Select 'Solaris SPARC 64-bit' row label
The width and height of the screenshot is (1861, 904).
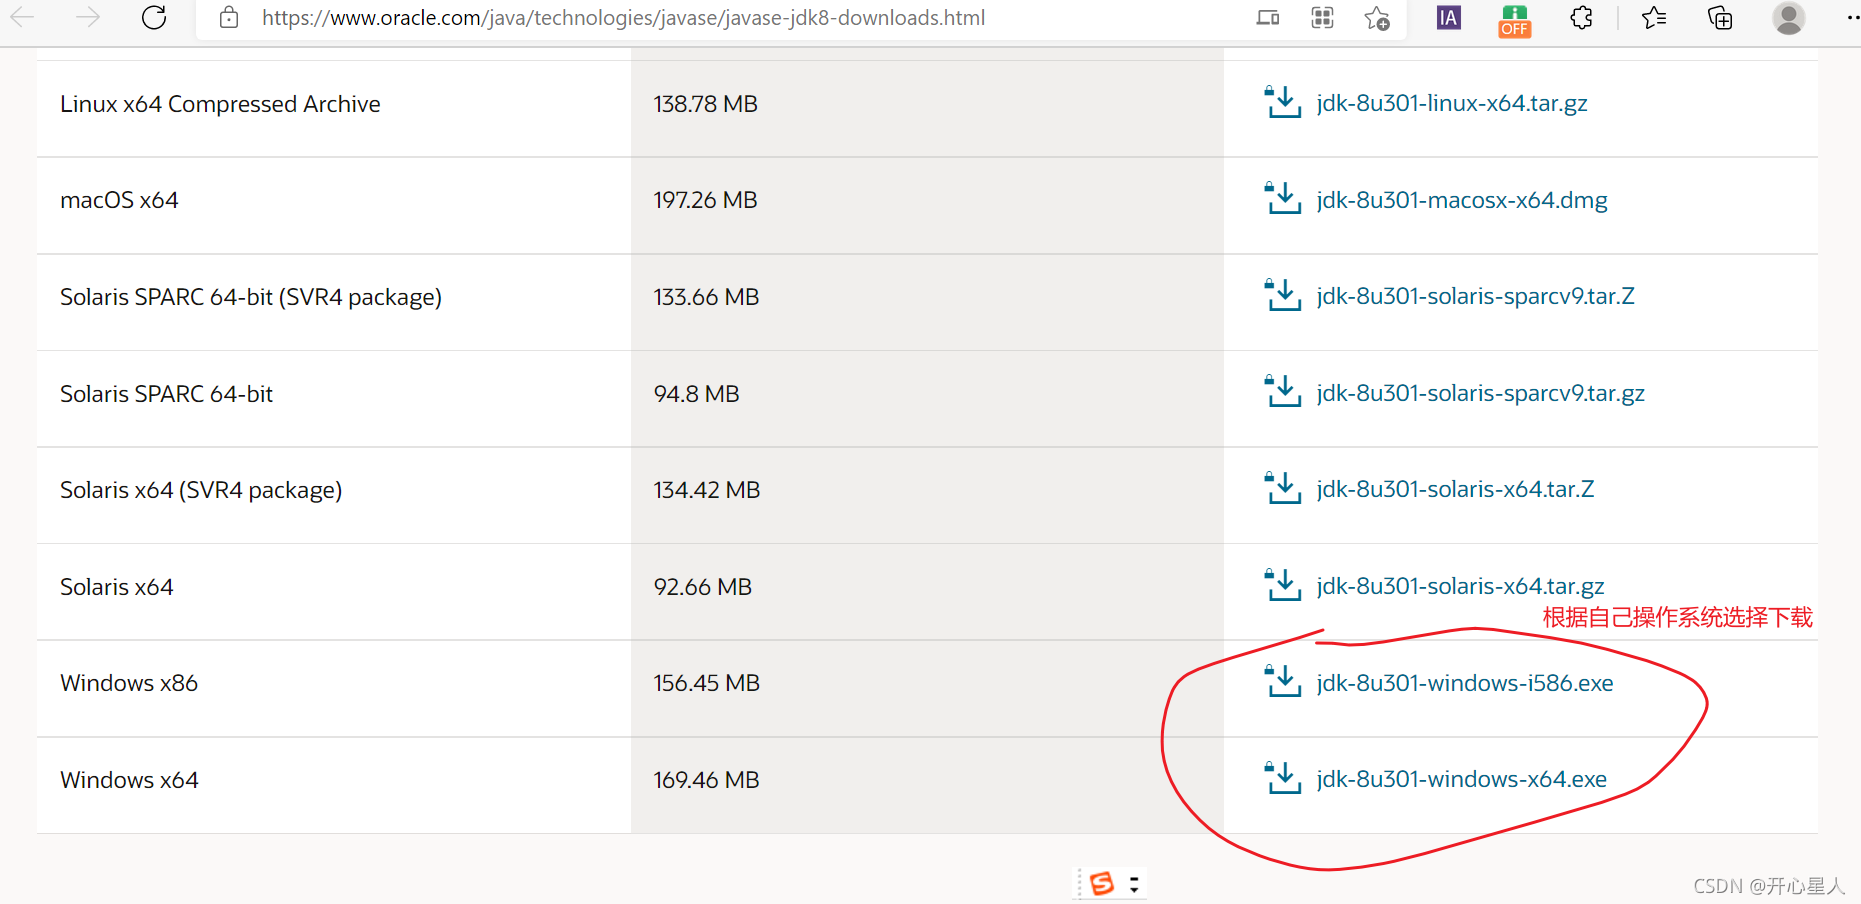[x=166, y=394]
